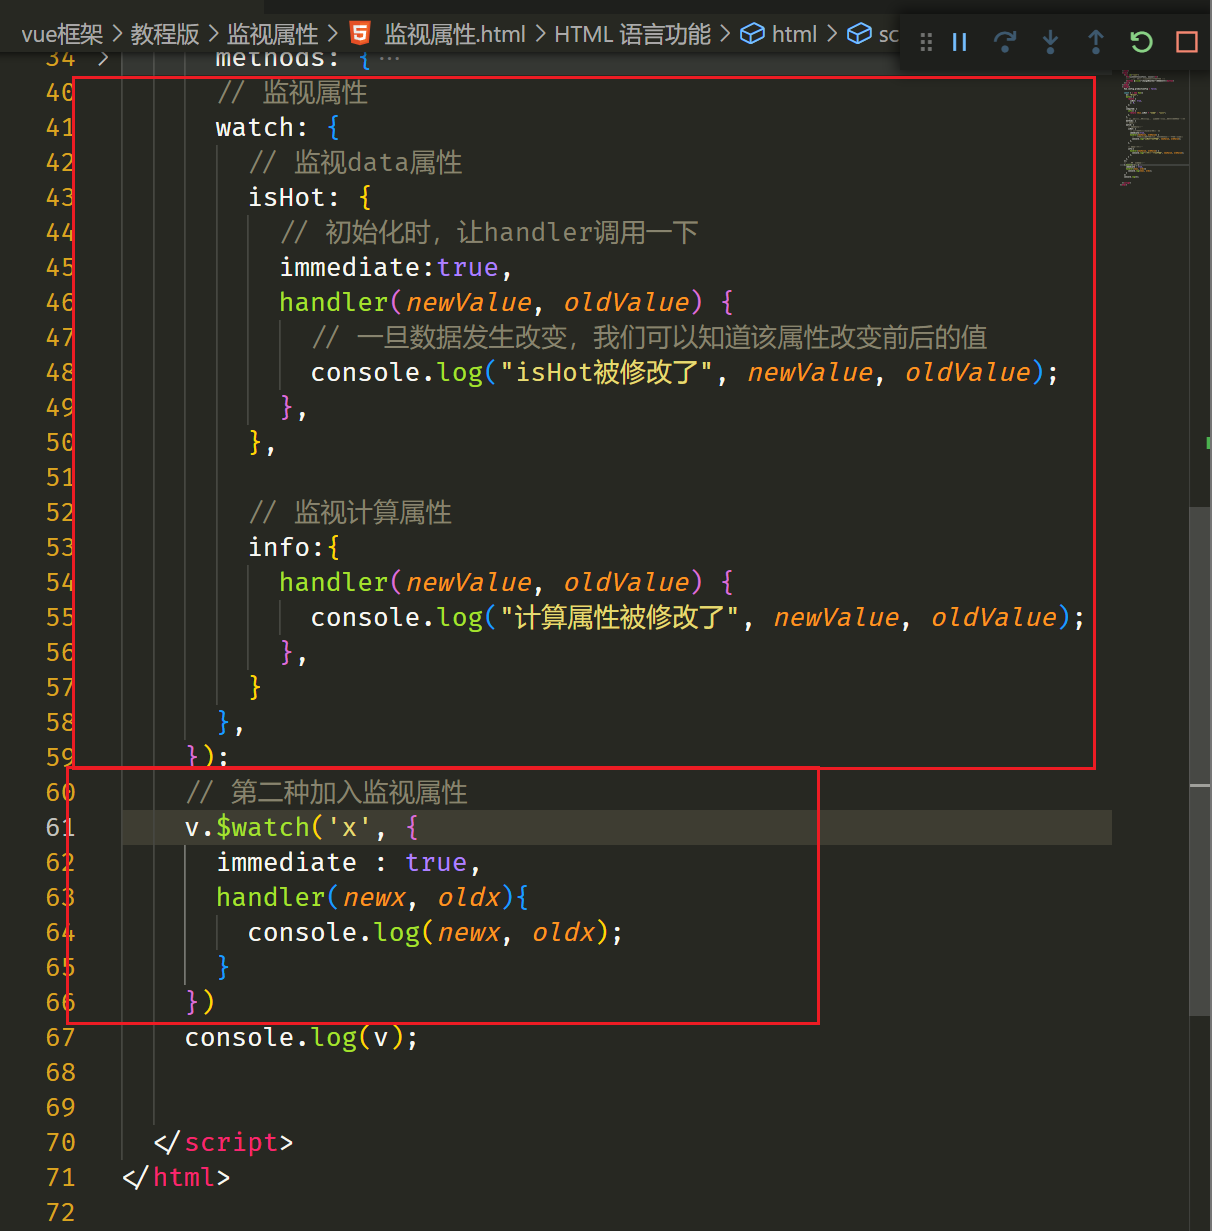
Task: Click the closing html tag
Action: (176, 1177)
